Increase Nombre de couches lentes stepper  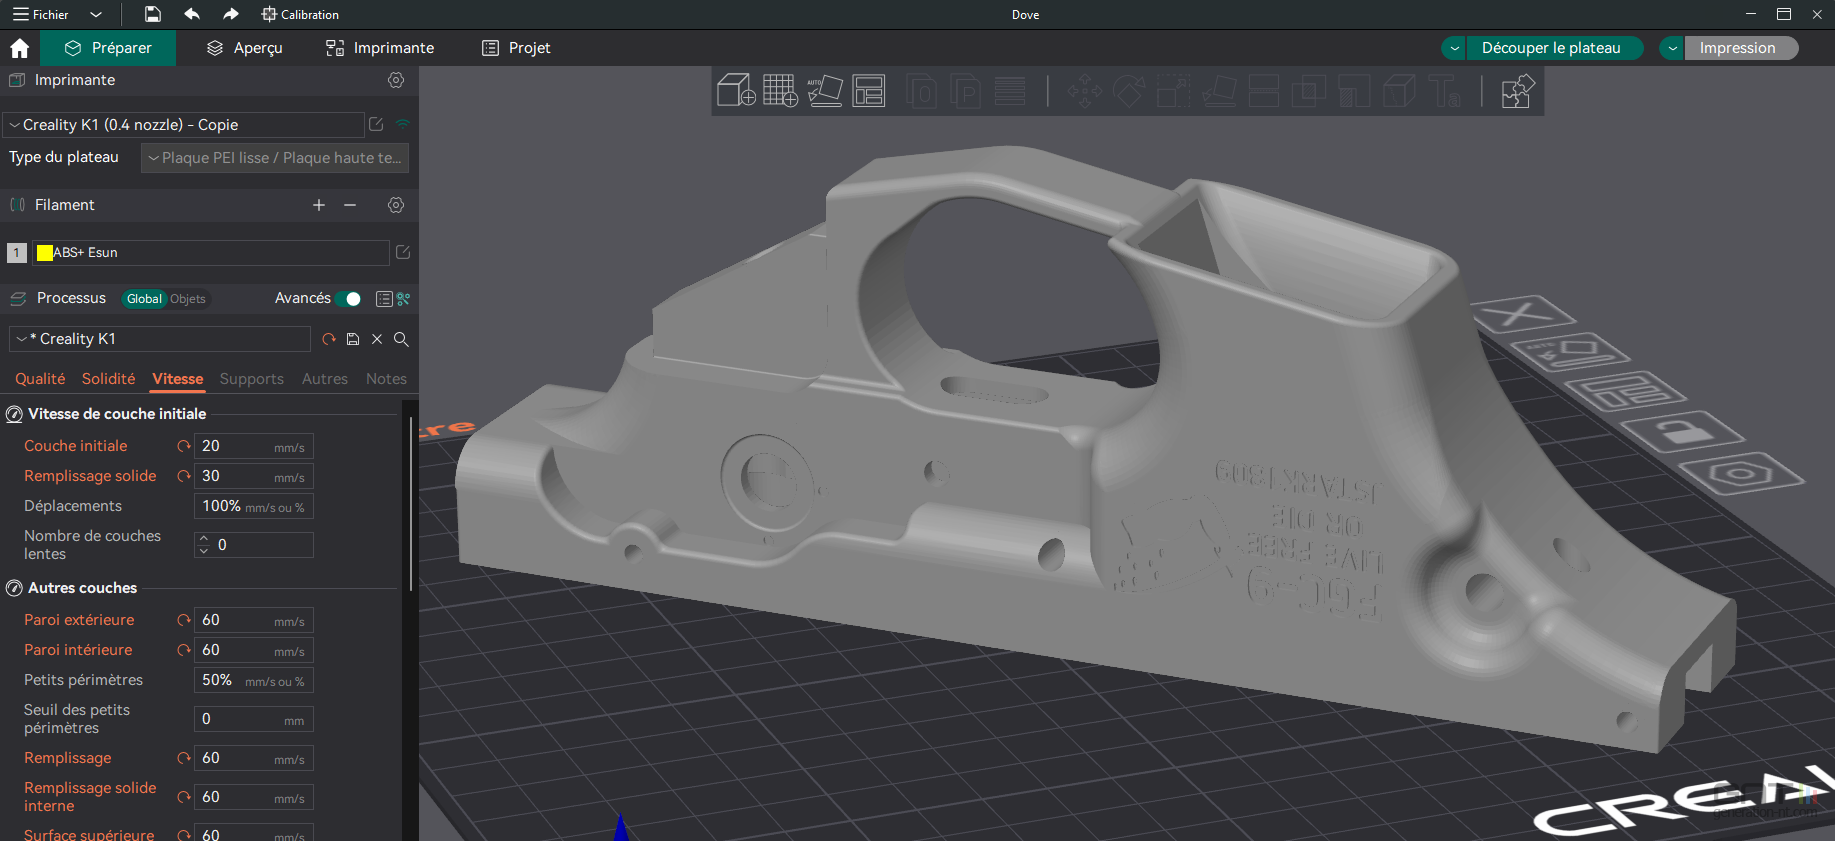coord(204,539)
